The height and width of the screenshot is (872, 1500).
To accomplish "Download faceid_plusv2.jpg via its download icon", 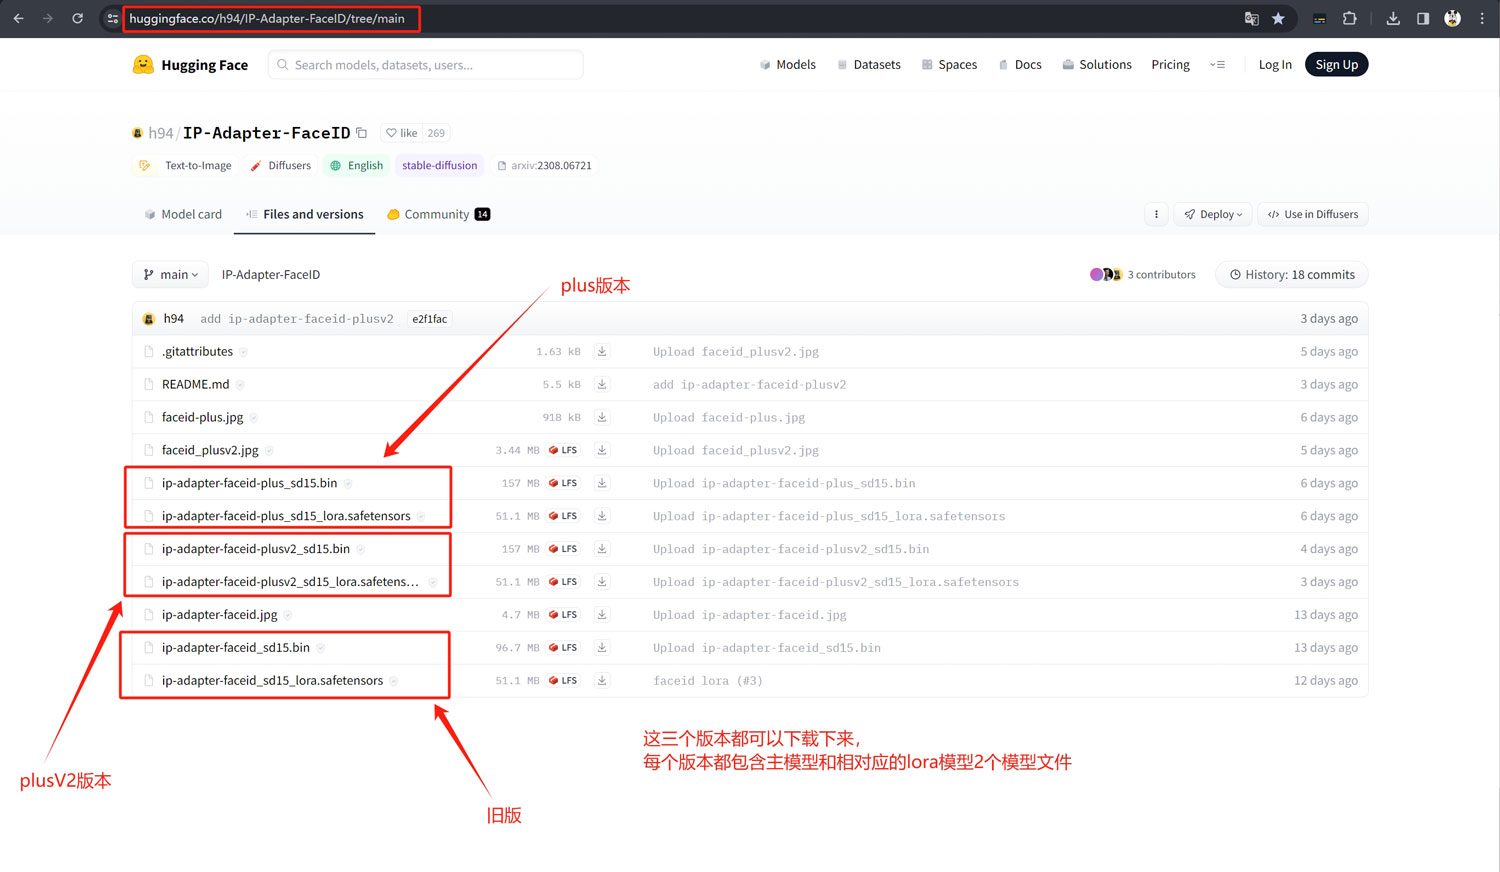I will point(602,450).
